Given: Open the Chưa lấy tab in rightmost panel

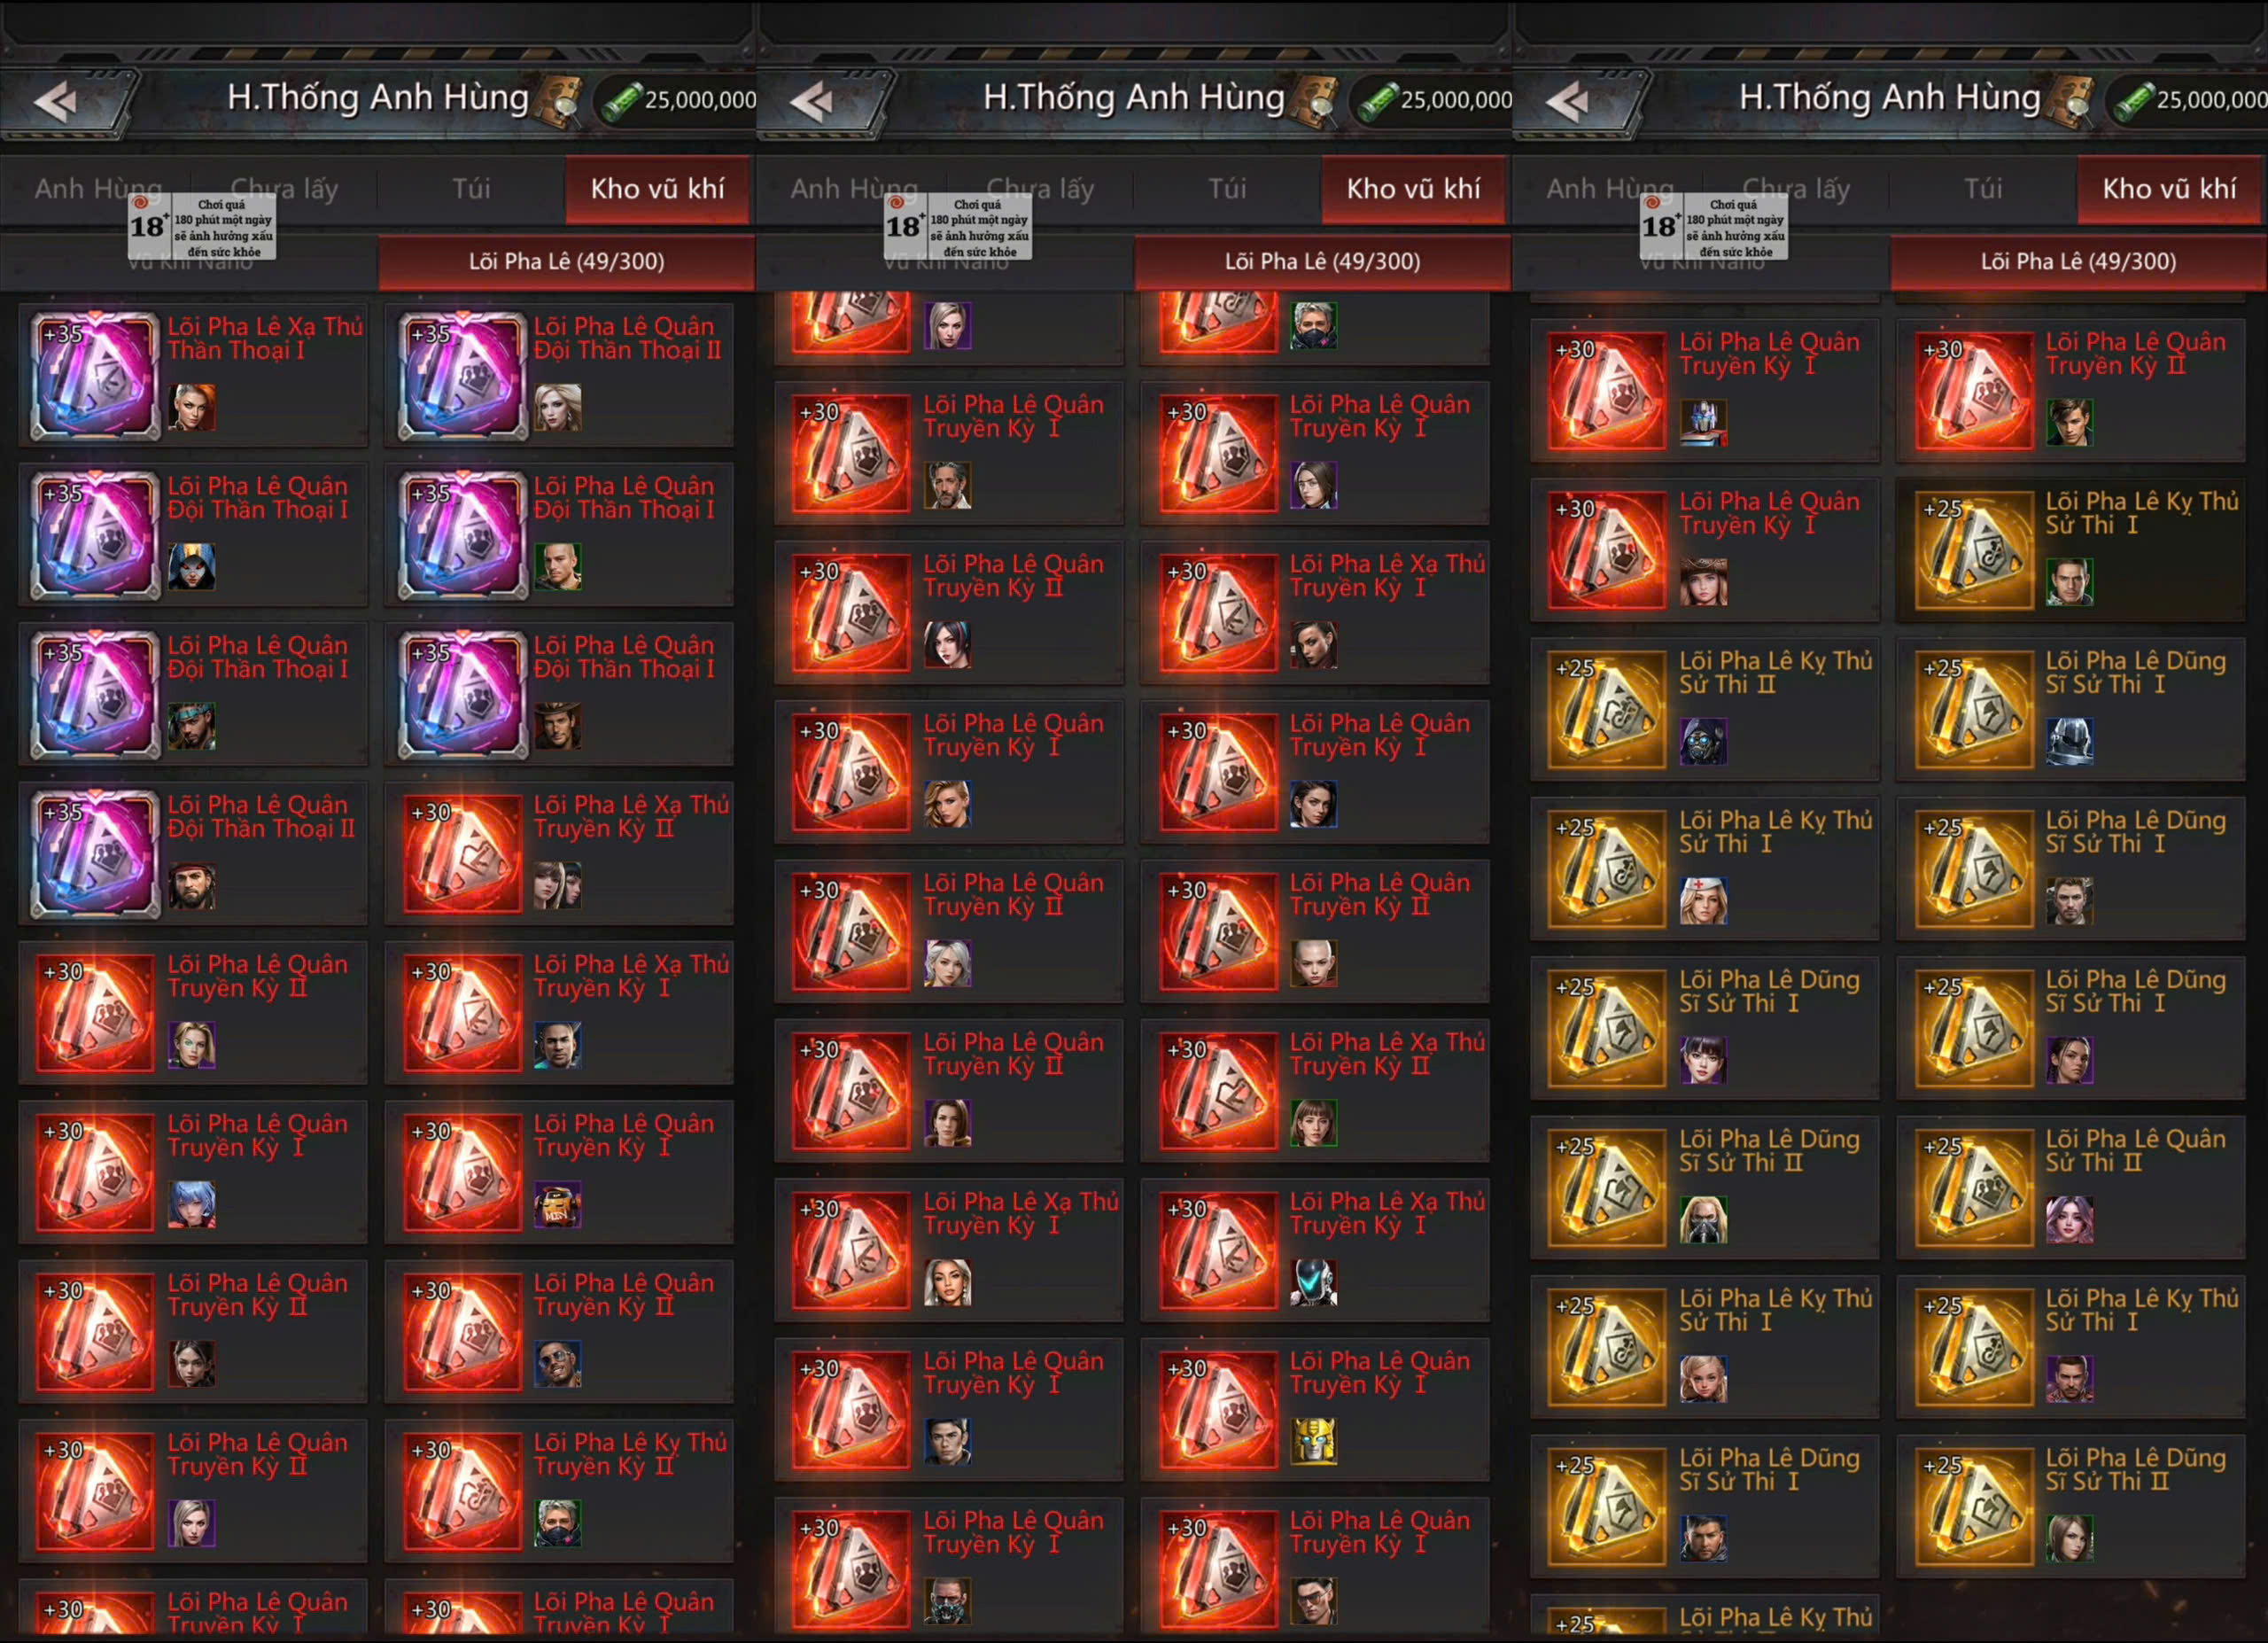Looking at the screenshot, I should click(x=1795, y=188).
